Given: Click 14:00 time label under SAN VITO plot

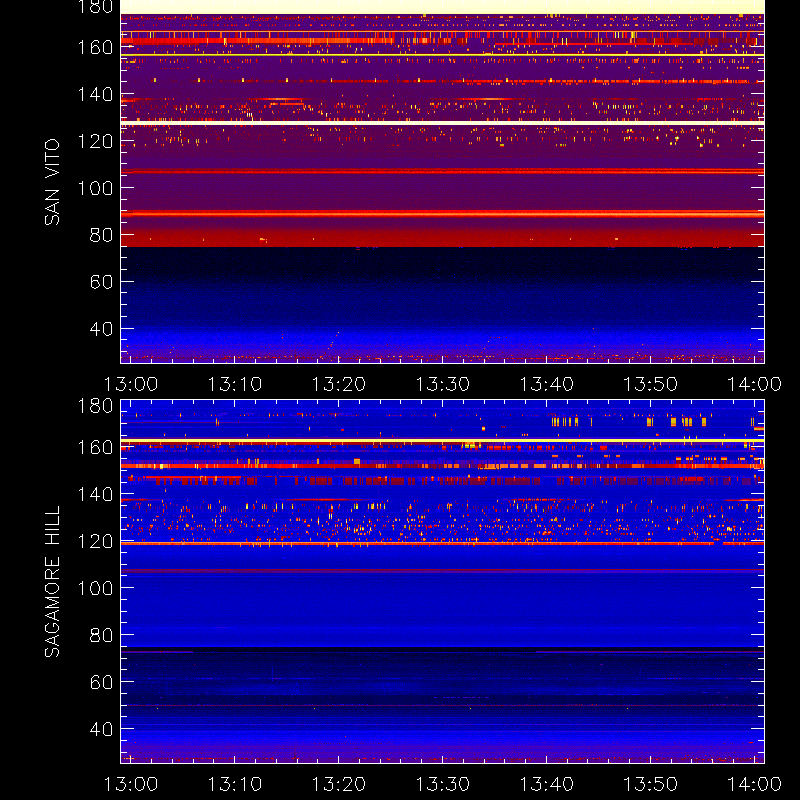Looking at the screenshot, I should point(754,384).
